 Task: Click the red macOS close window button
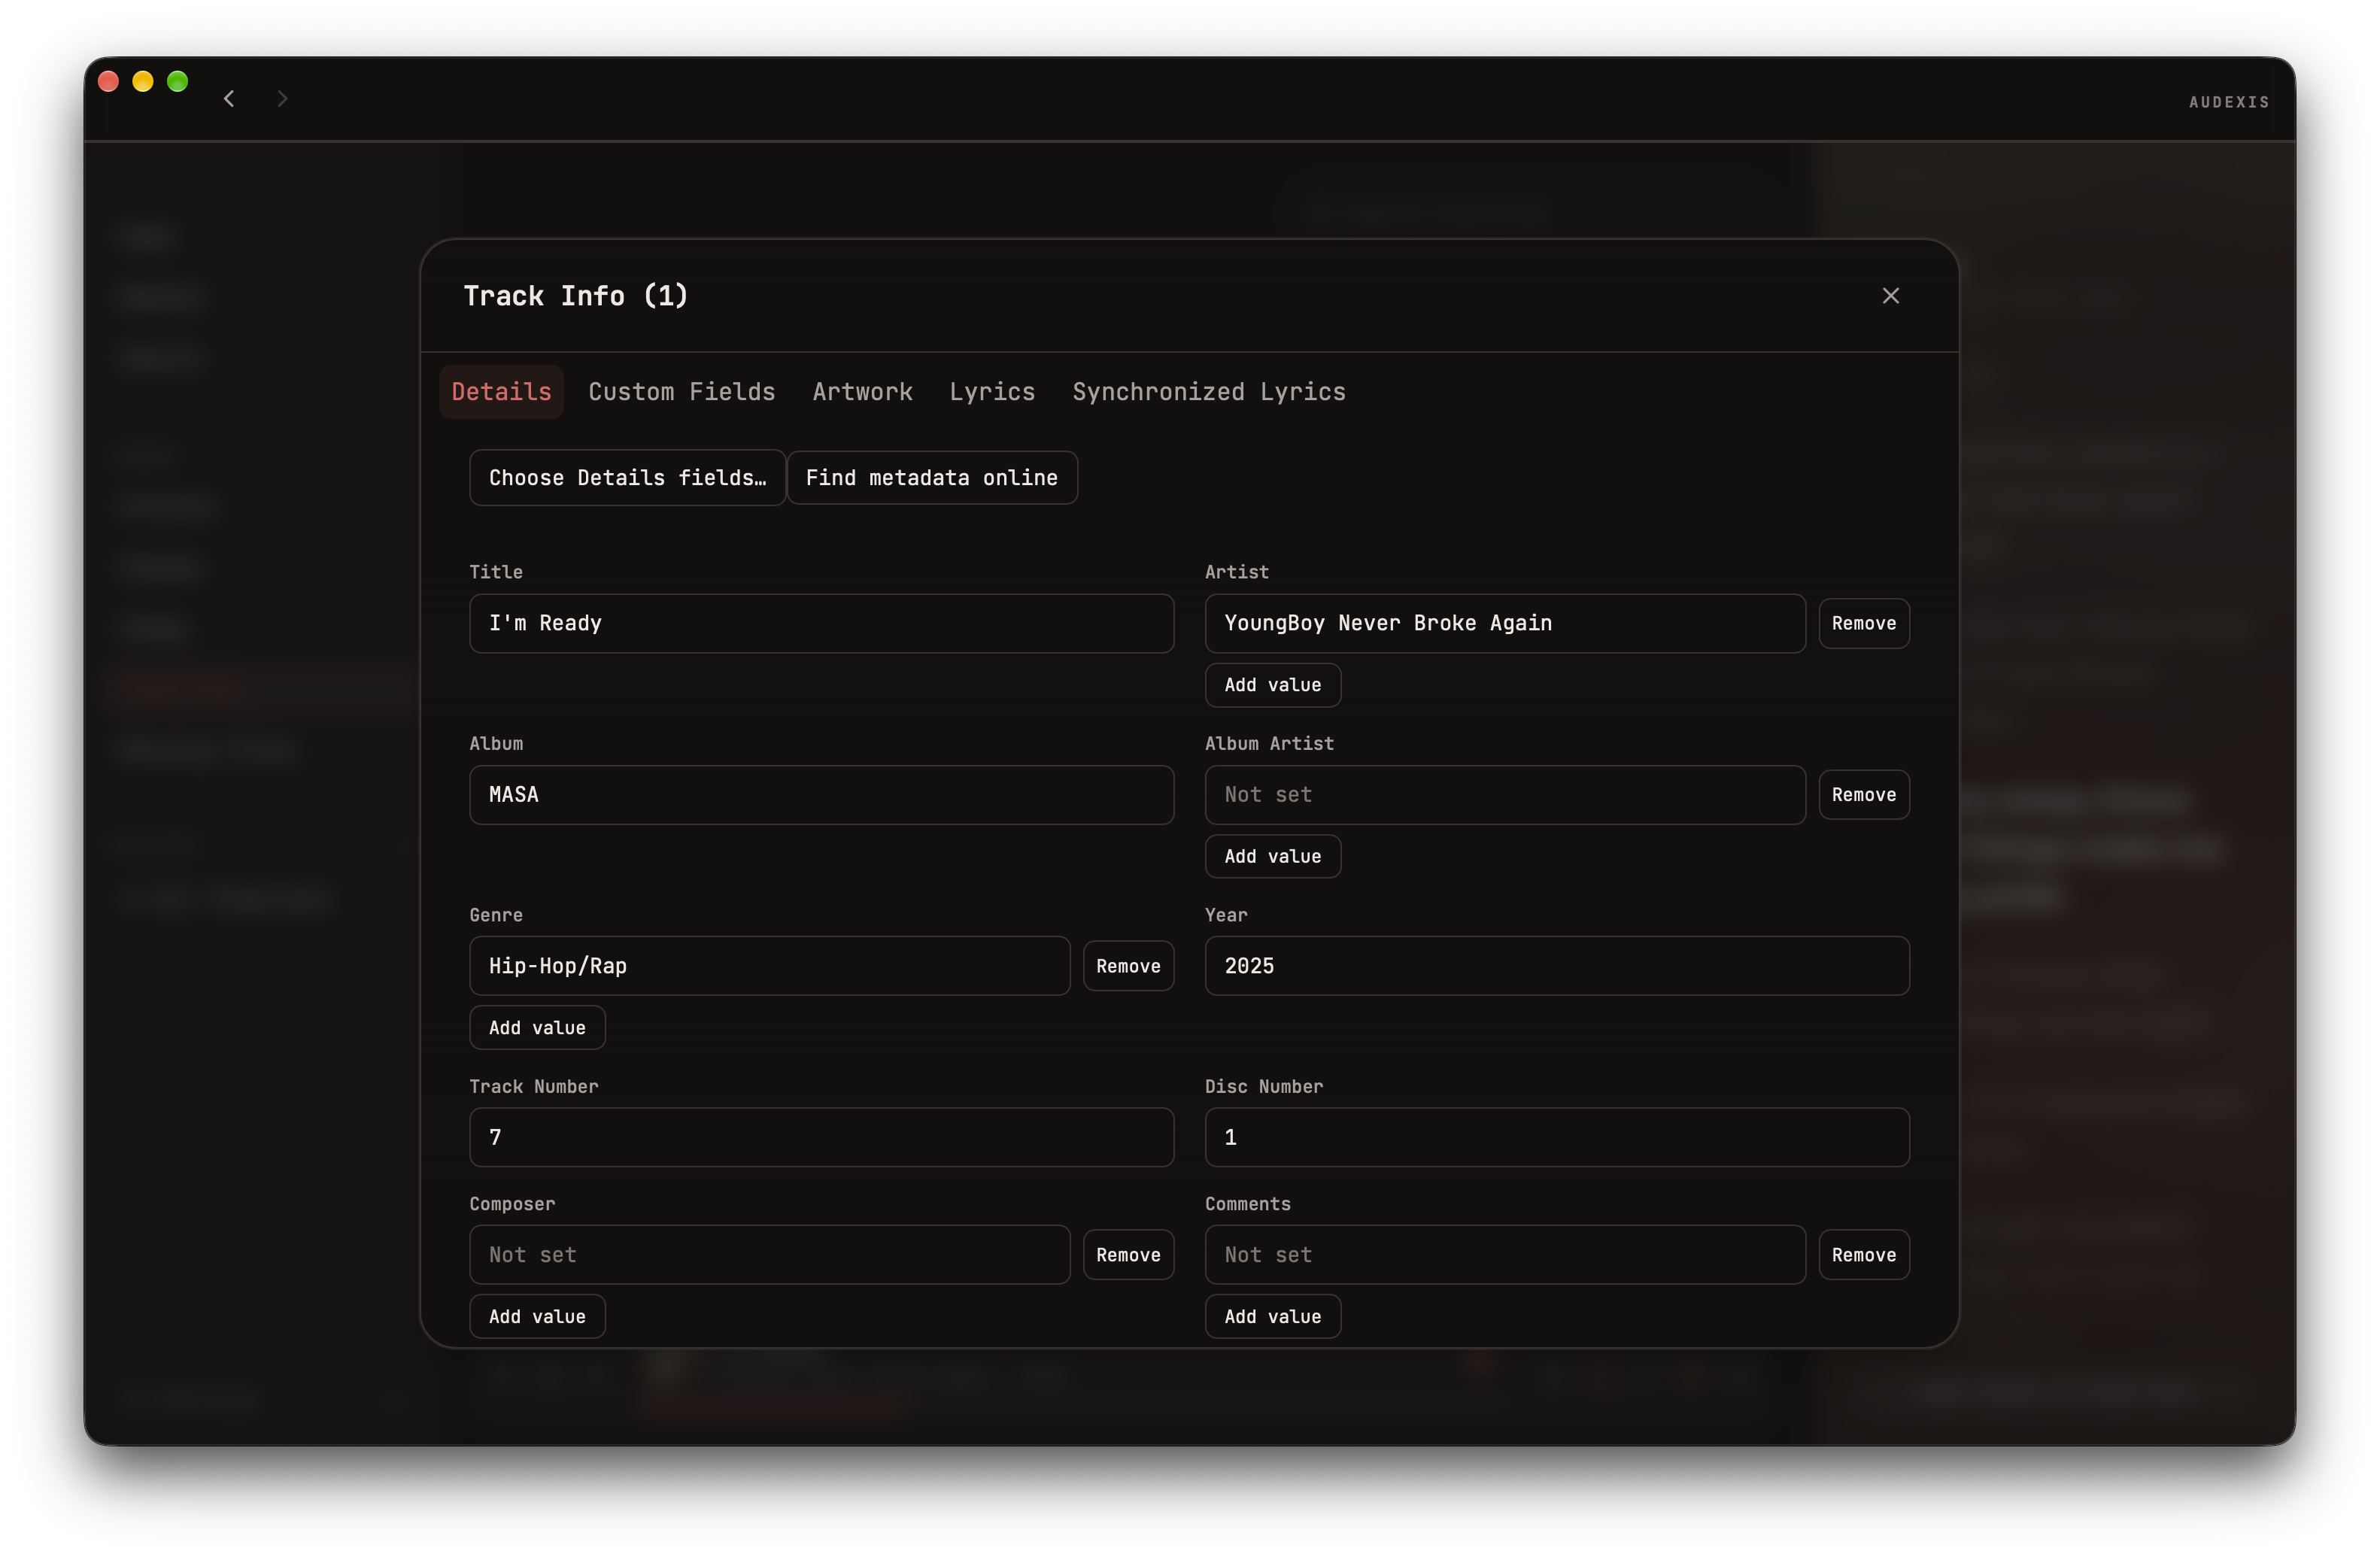[109, 82]
